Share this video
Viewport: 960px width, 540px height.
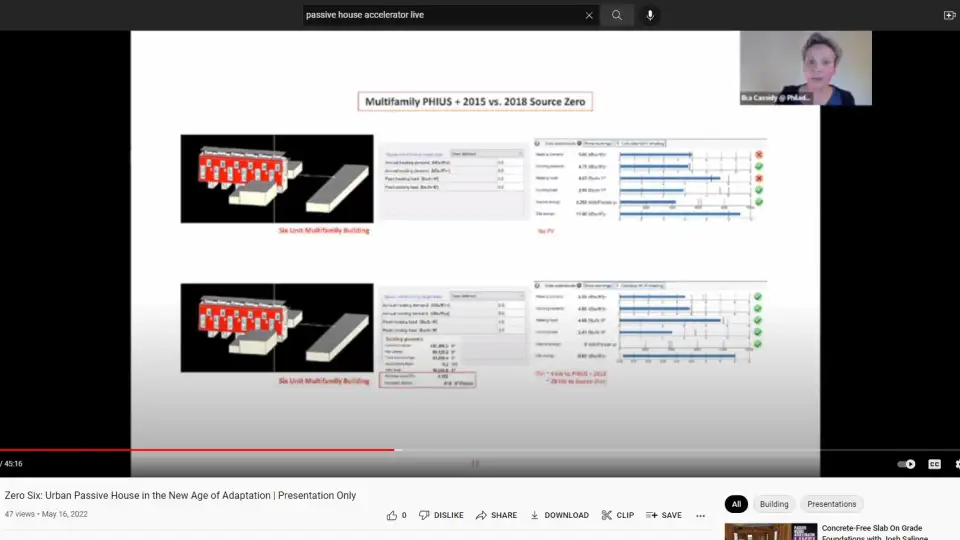point(496,515)
